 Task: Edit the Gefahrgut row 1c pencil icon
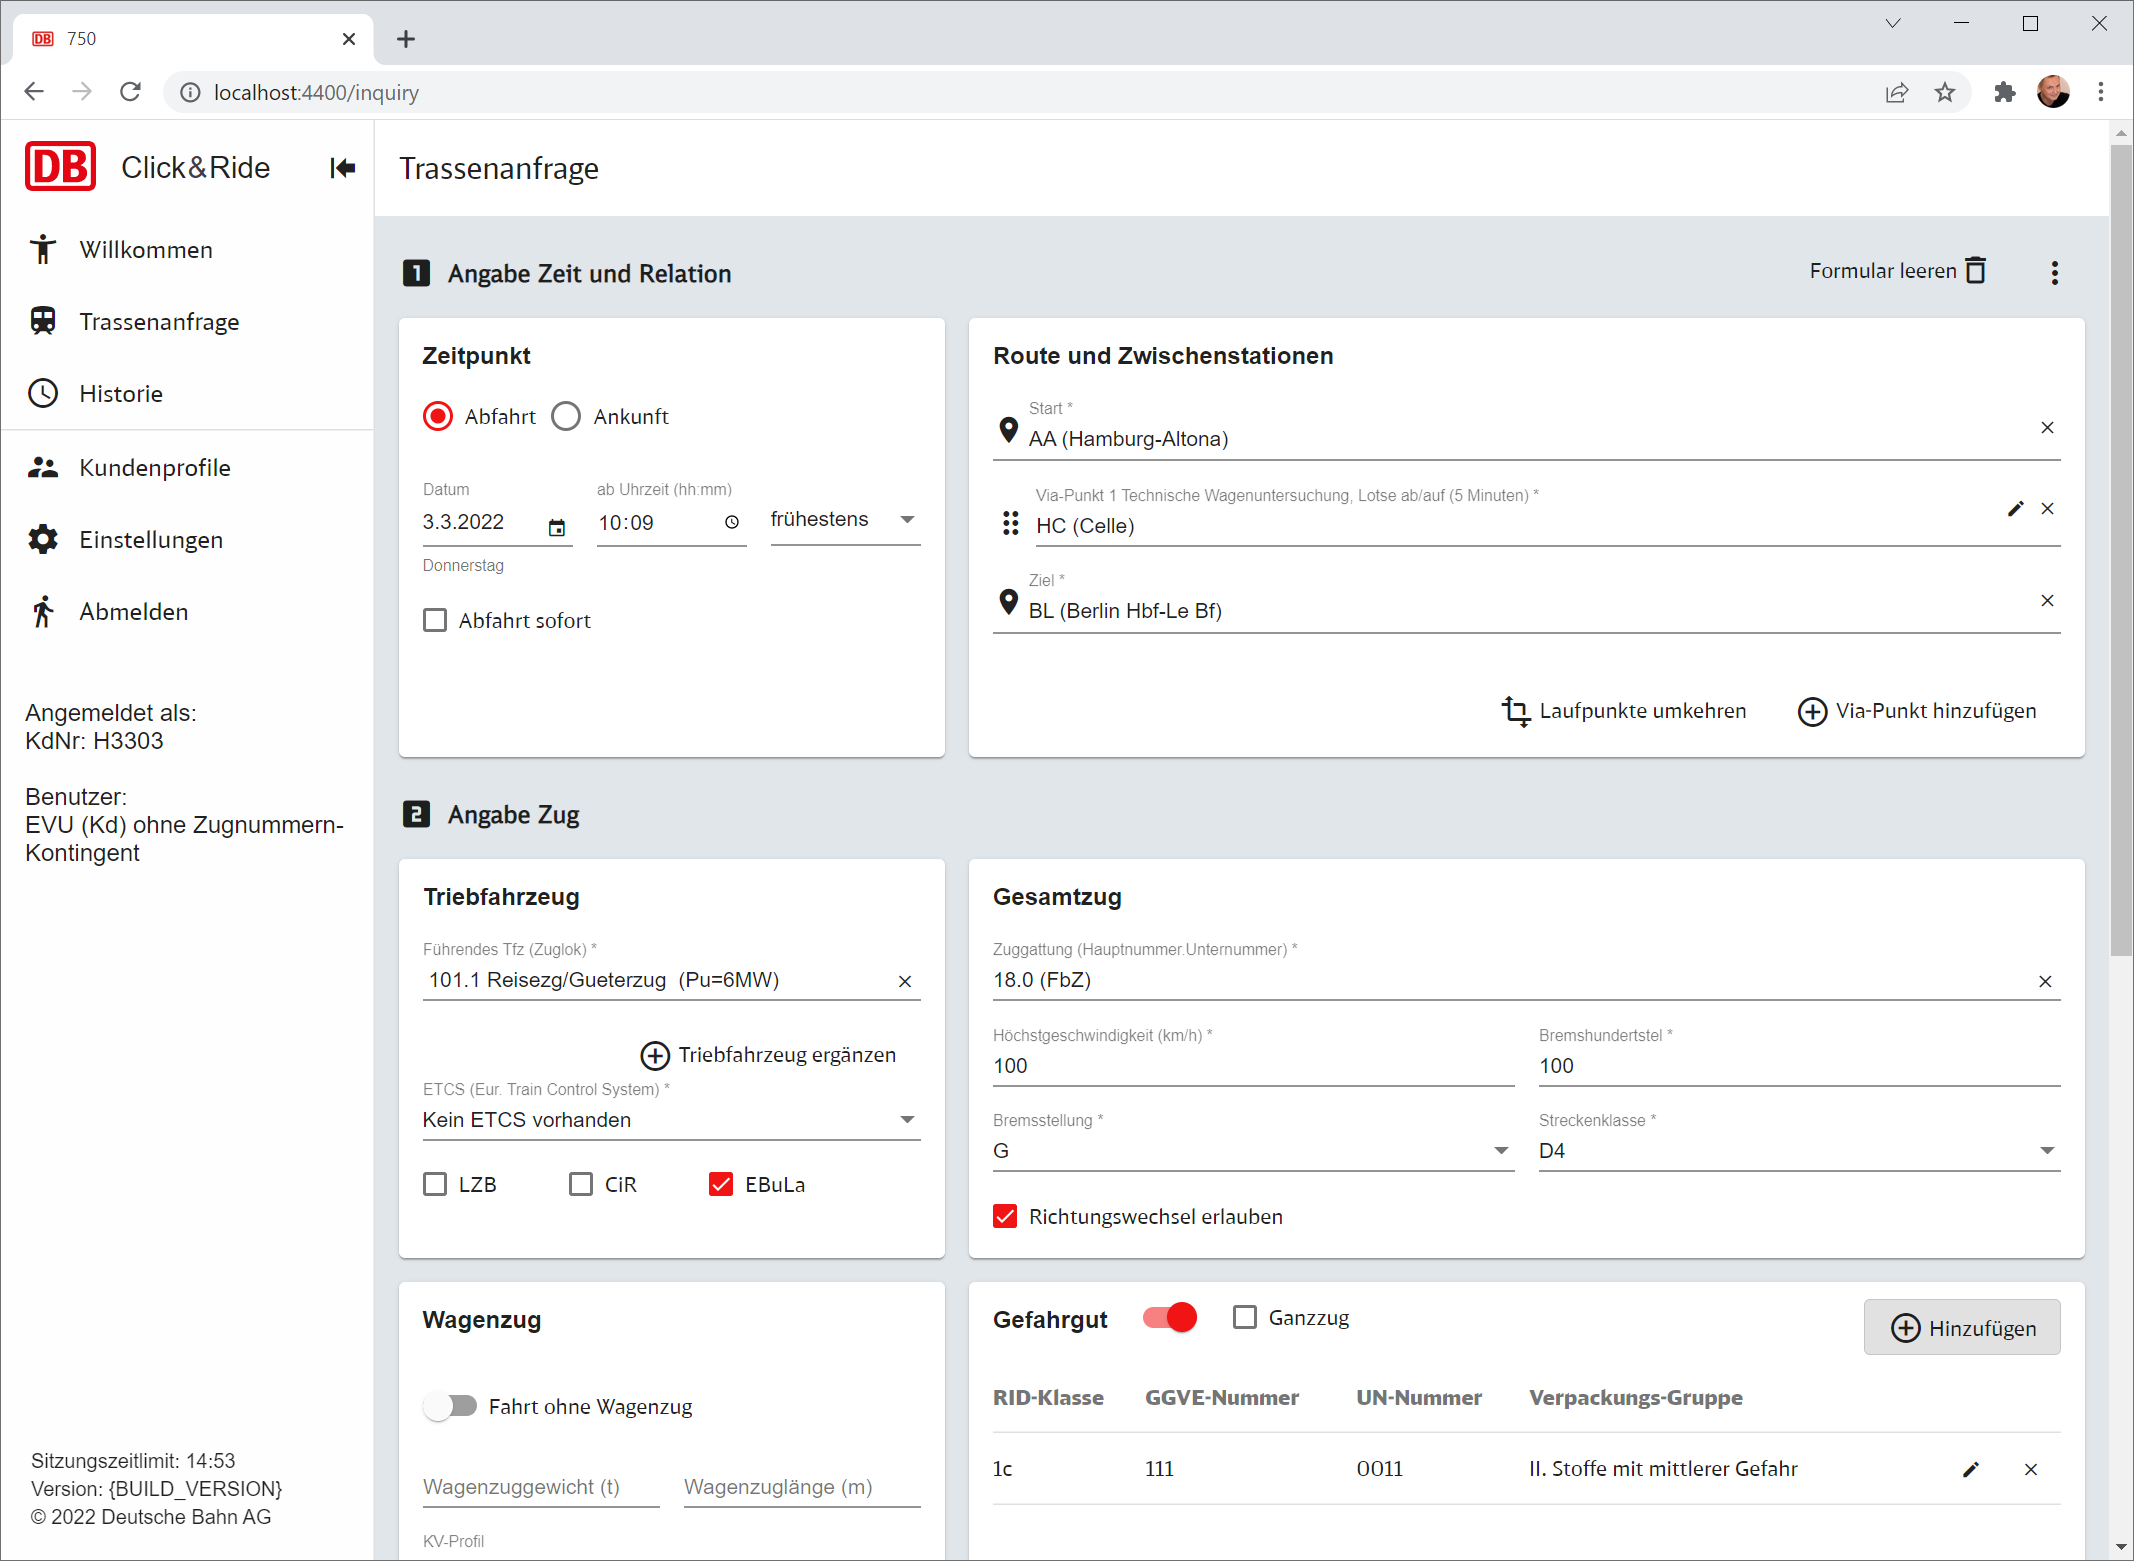(1970, 1469)
